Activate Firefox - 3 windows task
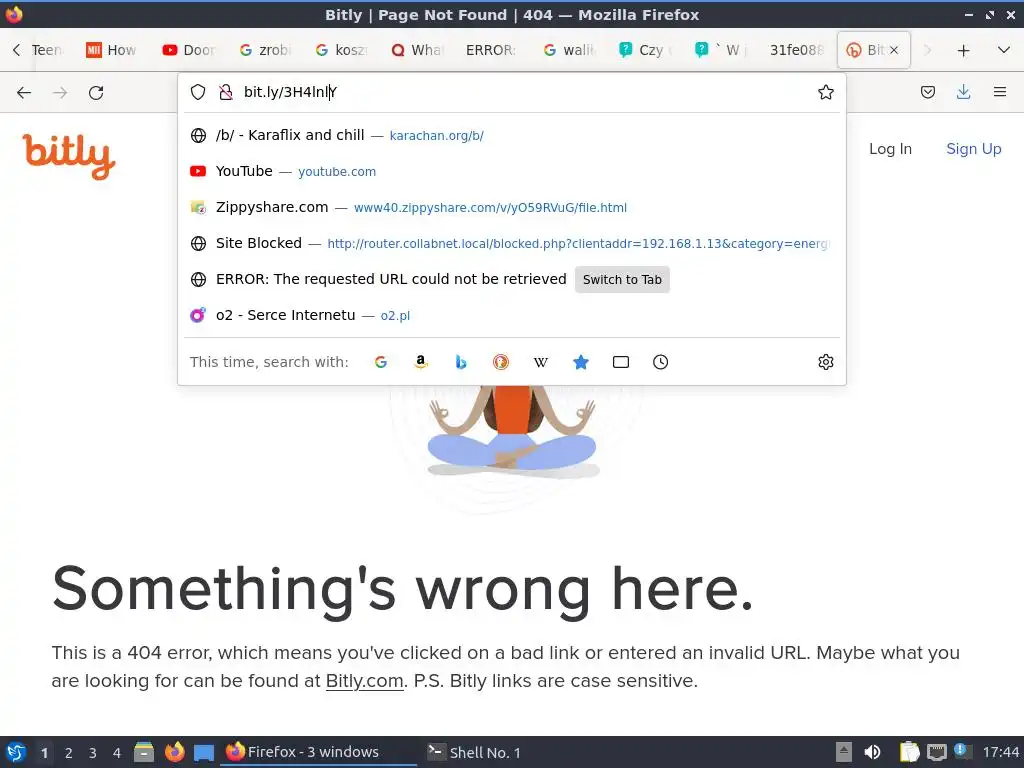Image resolution: width=1024 pixels, height=768 pixels. (x=320, y=752)
